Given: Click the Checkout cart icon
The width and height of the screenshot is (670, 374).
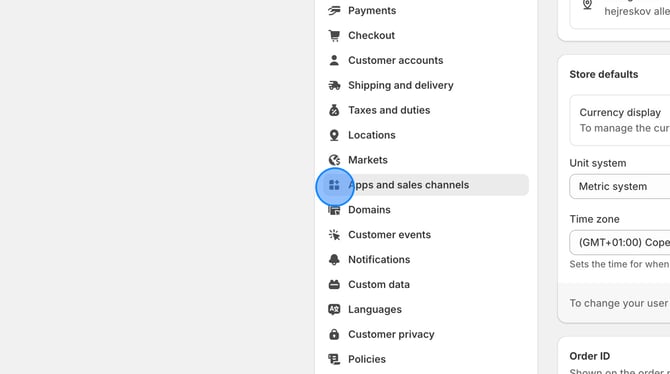Looking at the screenshot, I should [334, 35].
